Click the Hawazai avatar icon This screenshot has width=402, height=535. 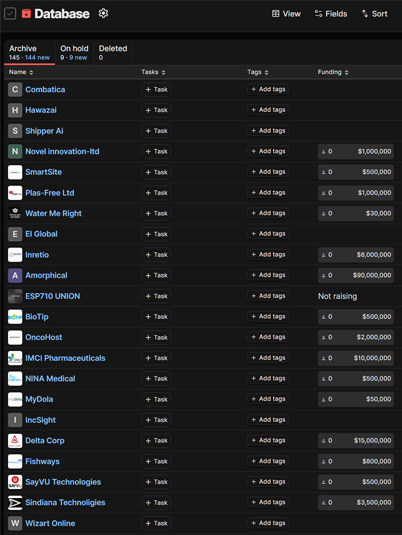pyautogui.click(x=15, y=110)
